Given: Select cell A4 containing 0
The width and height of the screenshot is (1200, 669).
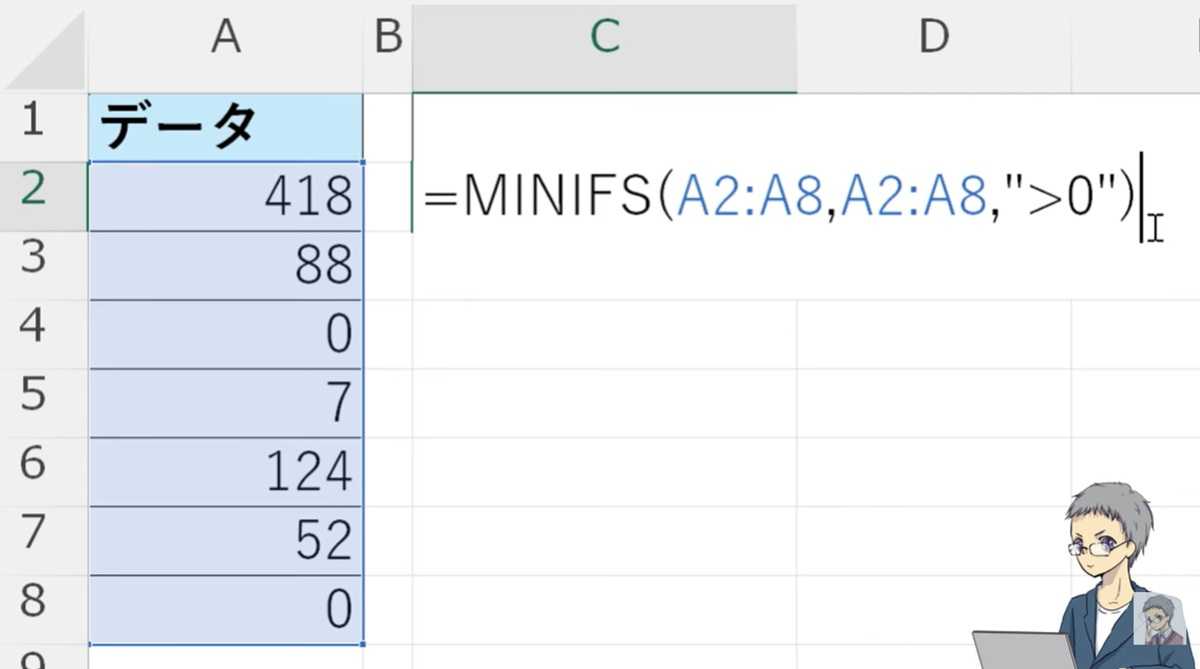Looking at the screenshot, I should (x=225, y=333).
